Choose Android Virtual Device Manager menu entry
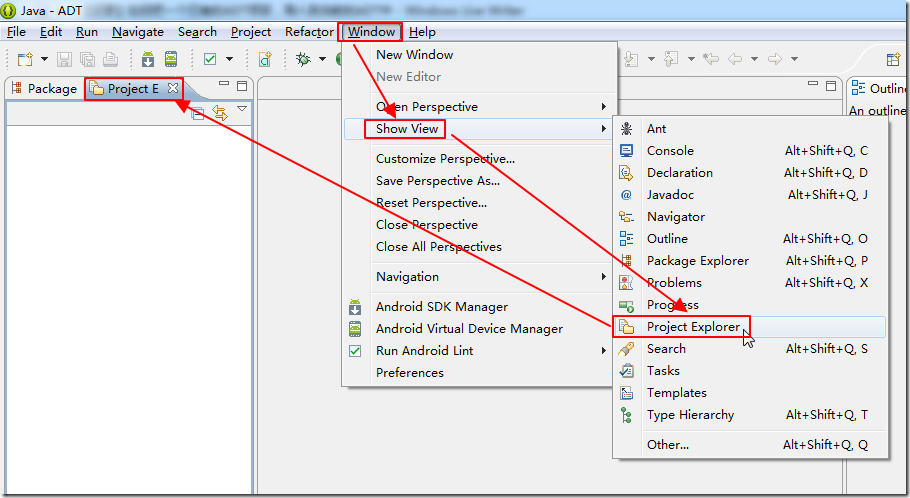Screen dimensions: 910x498 (478, 329)
